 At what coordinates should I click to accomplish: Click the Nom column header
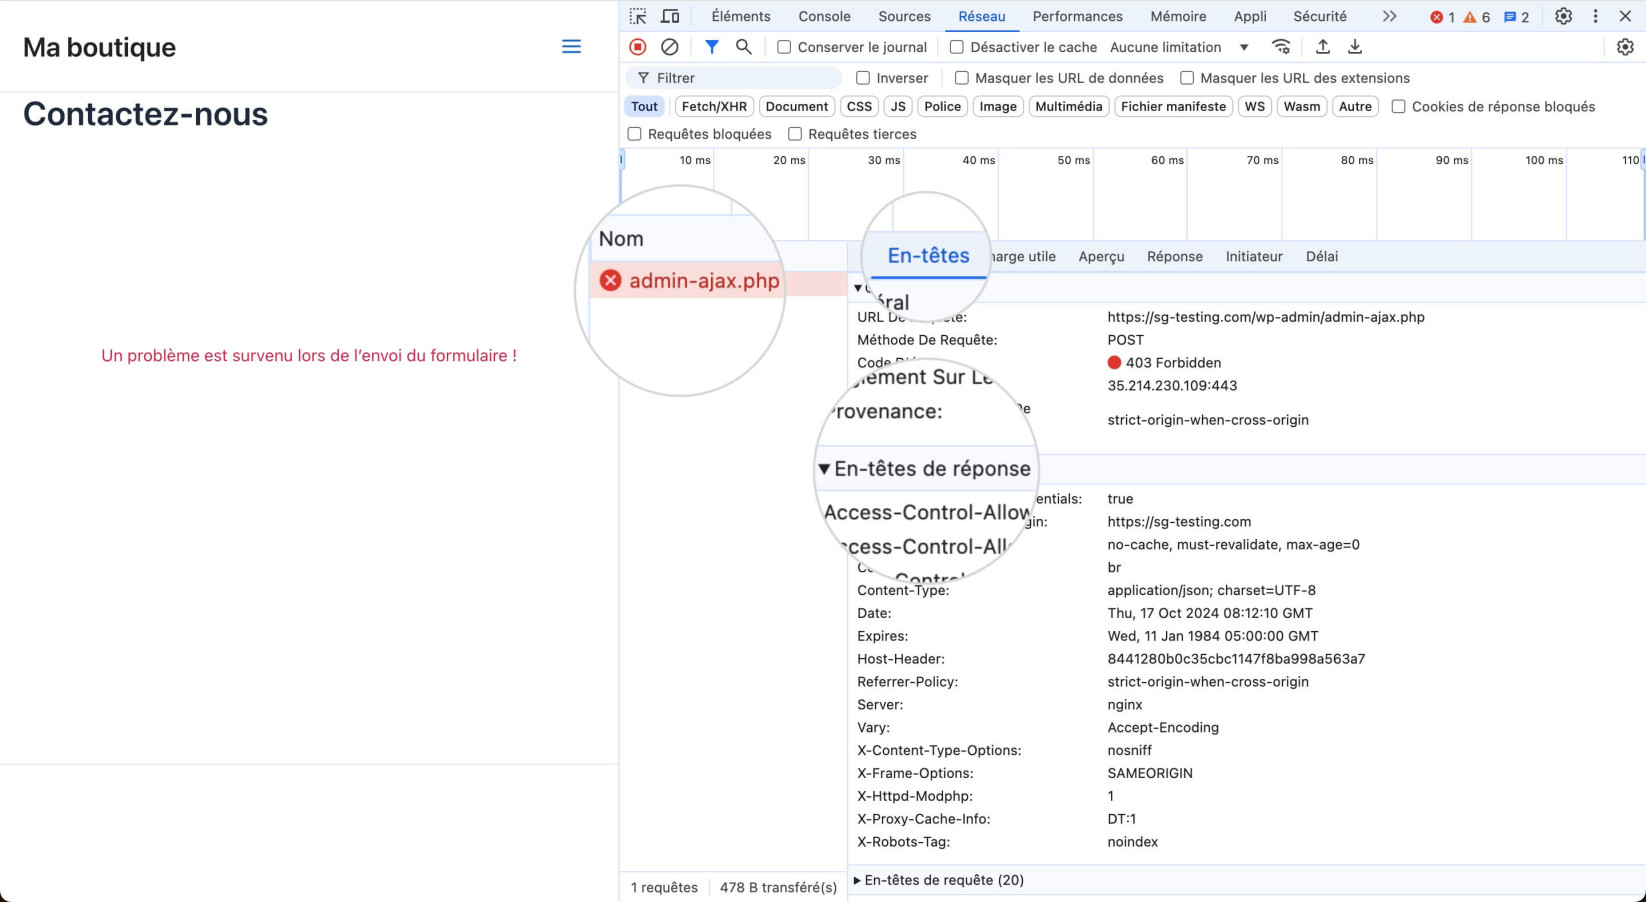click(621, 239)
